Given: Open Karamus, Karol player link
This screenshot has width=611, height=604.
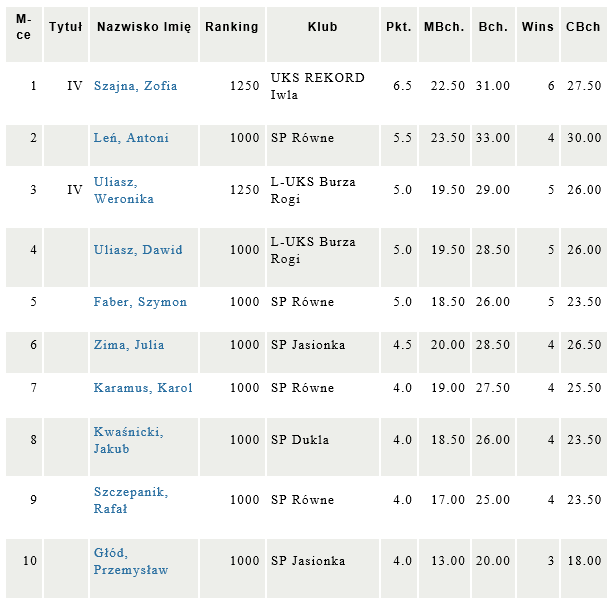Looking at the screenshot, I should [x=143, y=388].
